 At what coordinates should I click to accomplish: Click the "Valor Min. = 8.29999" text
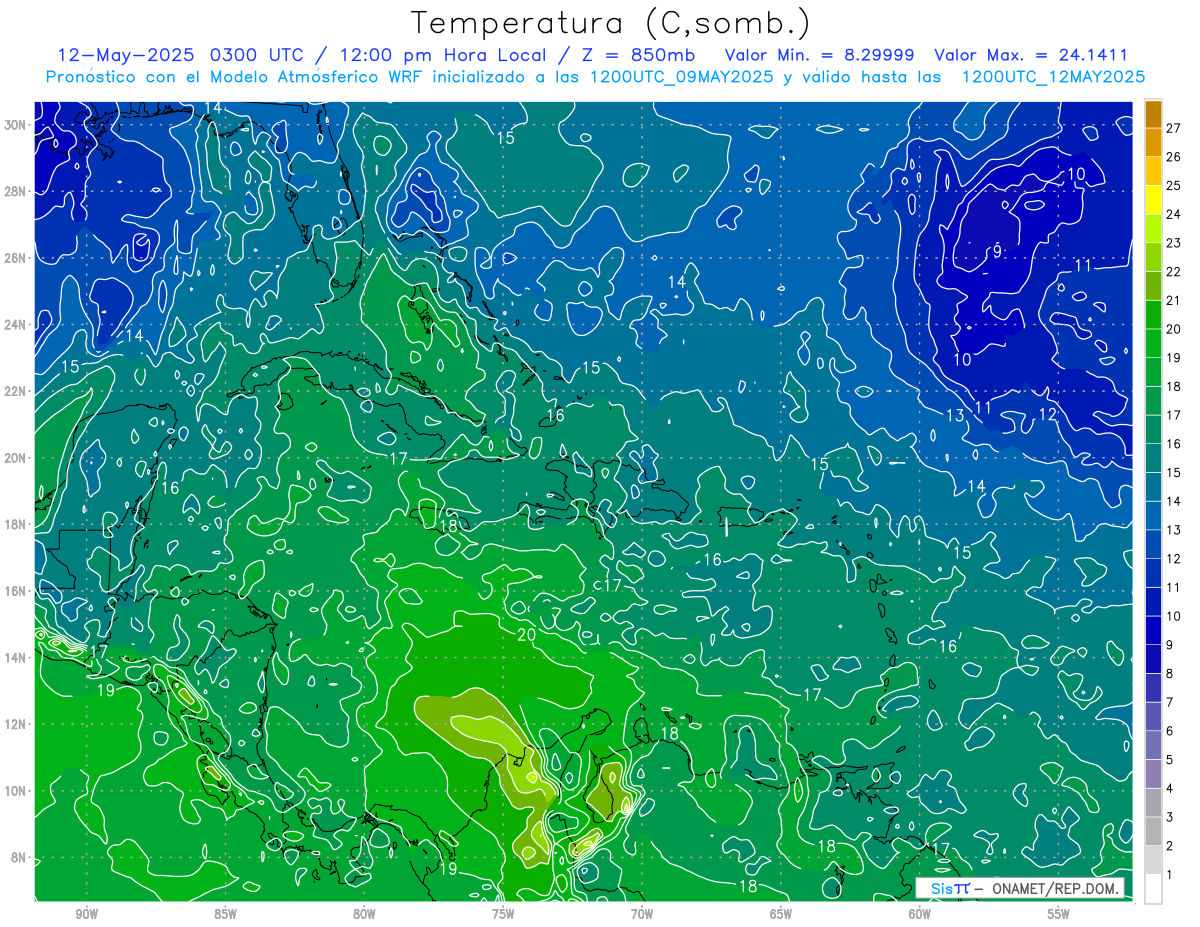(x=818, y=55)
